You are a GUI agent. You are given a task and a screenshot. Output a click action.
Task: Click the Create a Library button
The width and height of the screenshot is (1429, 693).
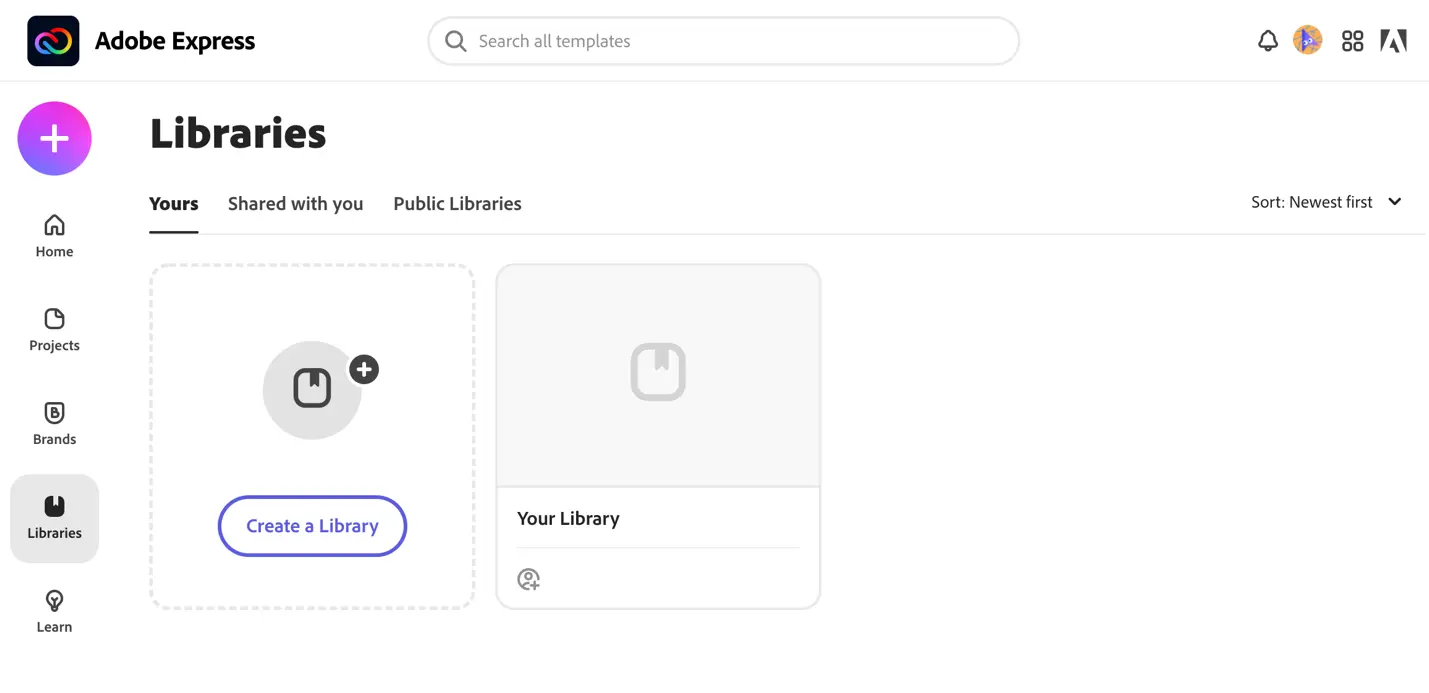pyautogui.click(x=312, y=526)
